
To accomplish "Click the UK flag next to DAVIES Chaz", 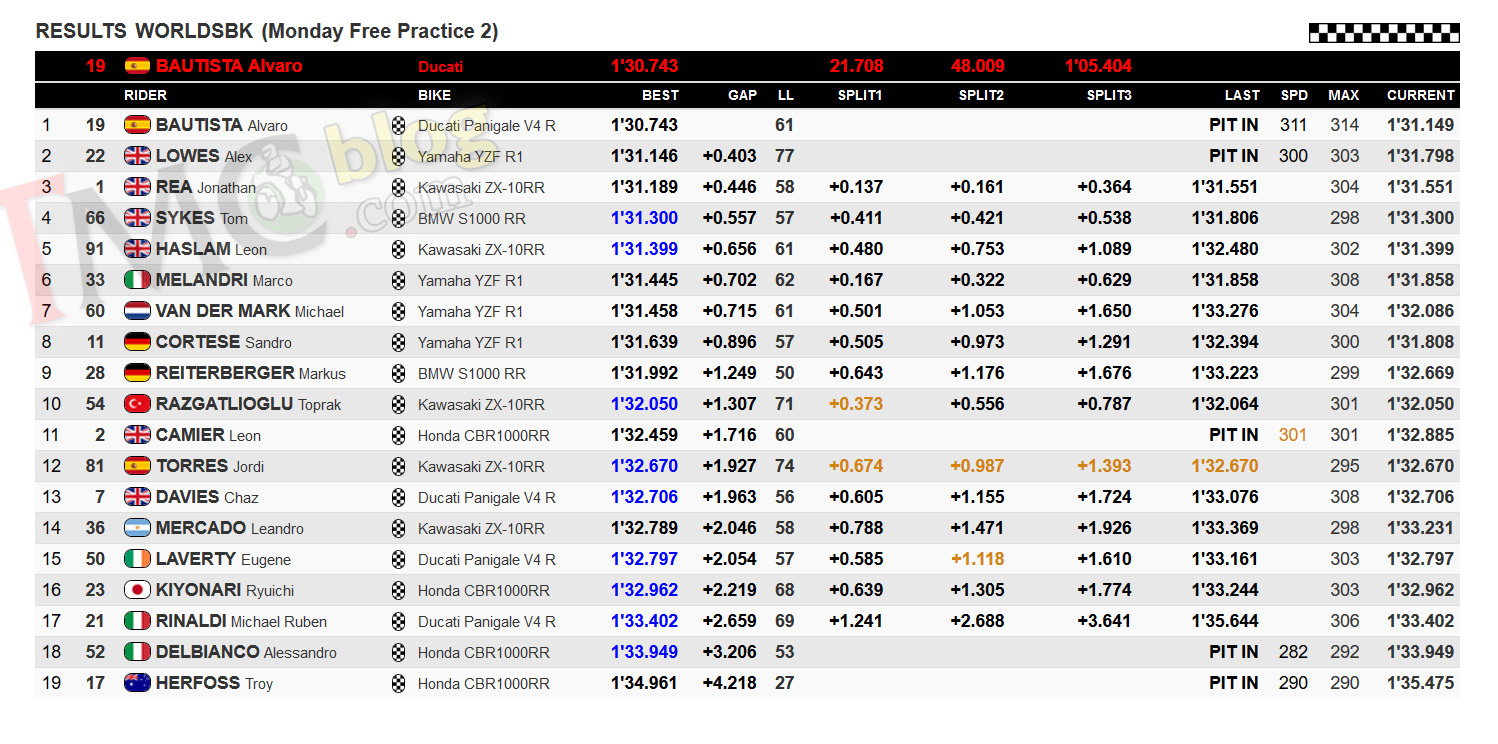I will 137,497.
